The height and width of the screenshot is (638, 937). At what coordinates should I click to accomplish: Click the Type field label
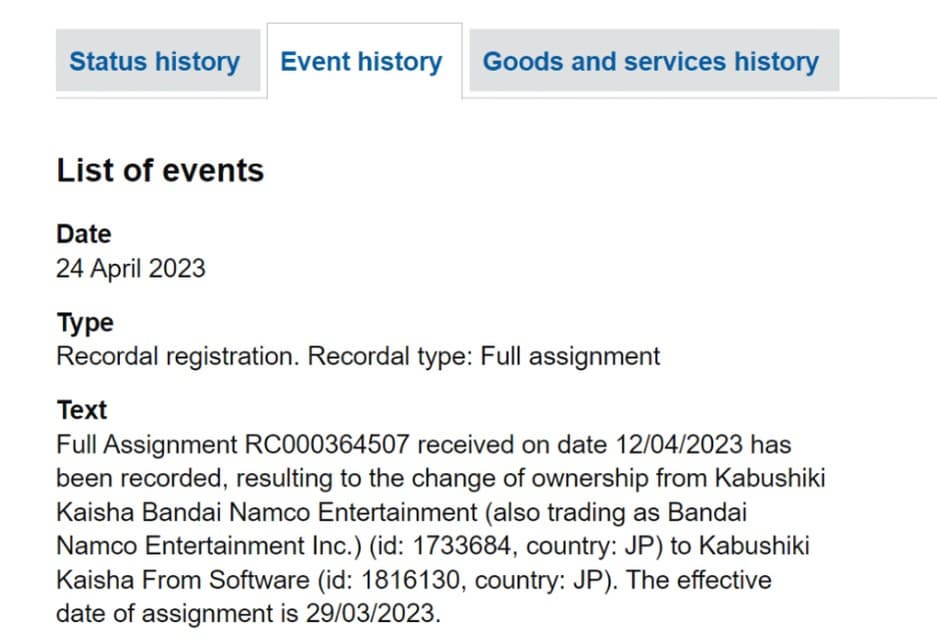click(85, 323)
